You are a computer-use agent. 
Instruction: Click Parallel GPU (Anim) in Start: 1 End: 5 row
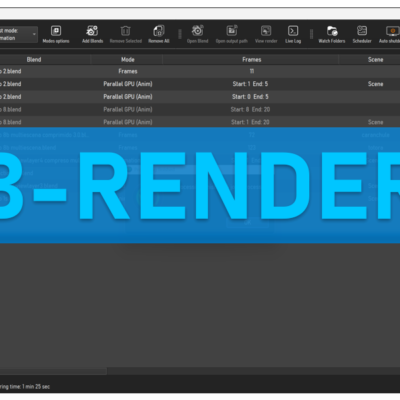pos(128,84)
